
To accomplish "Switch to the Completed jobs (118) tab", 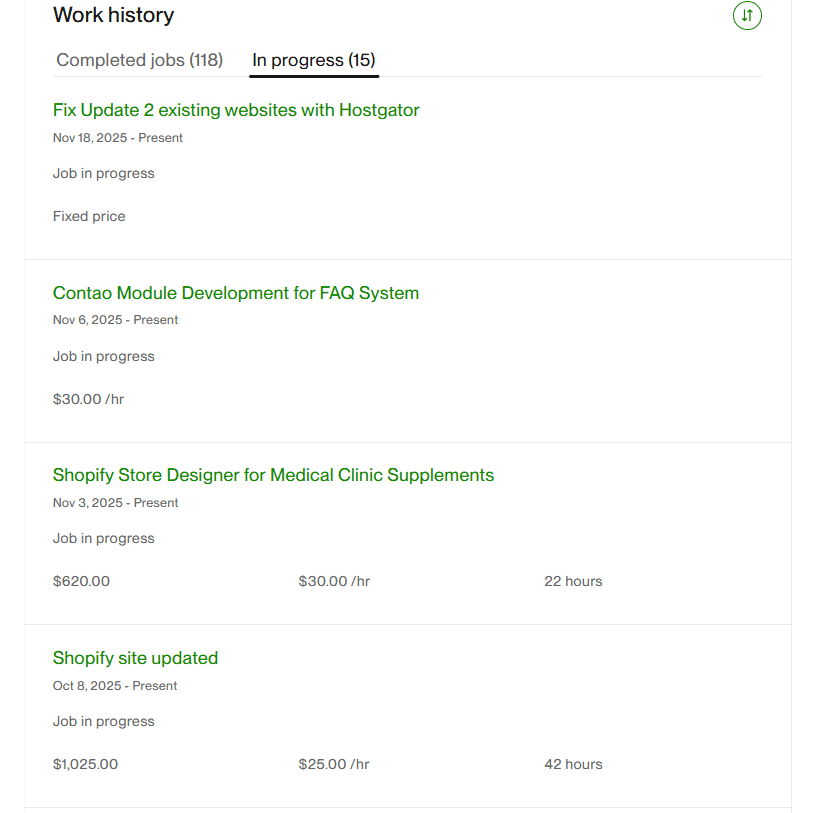I will [x=139, y=60].
